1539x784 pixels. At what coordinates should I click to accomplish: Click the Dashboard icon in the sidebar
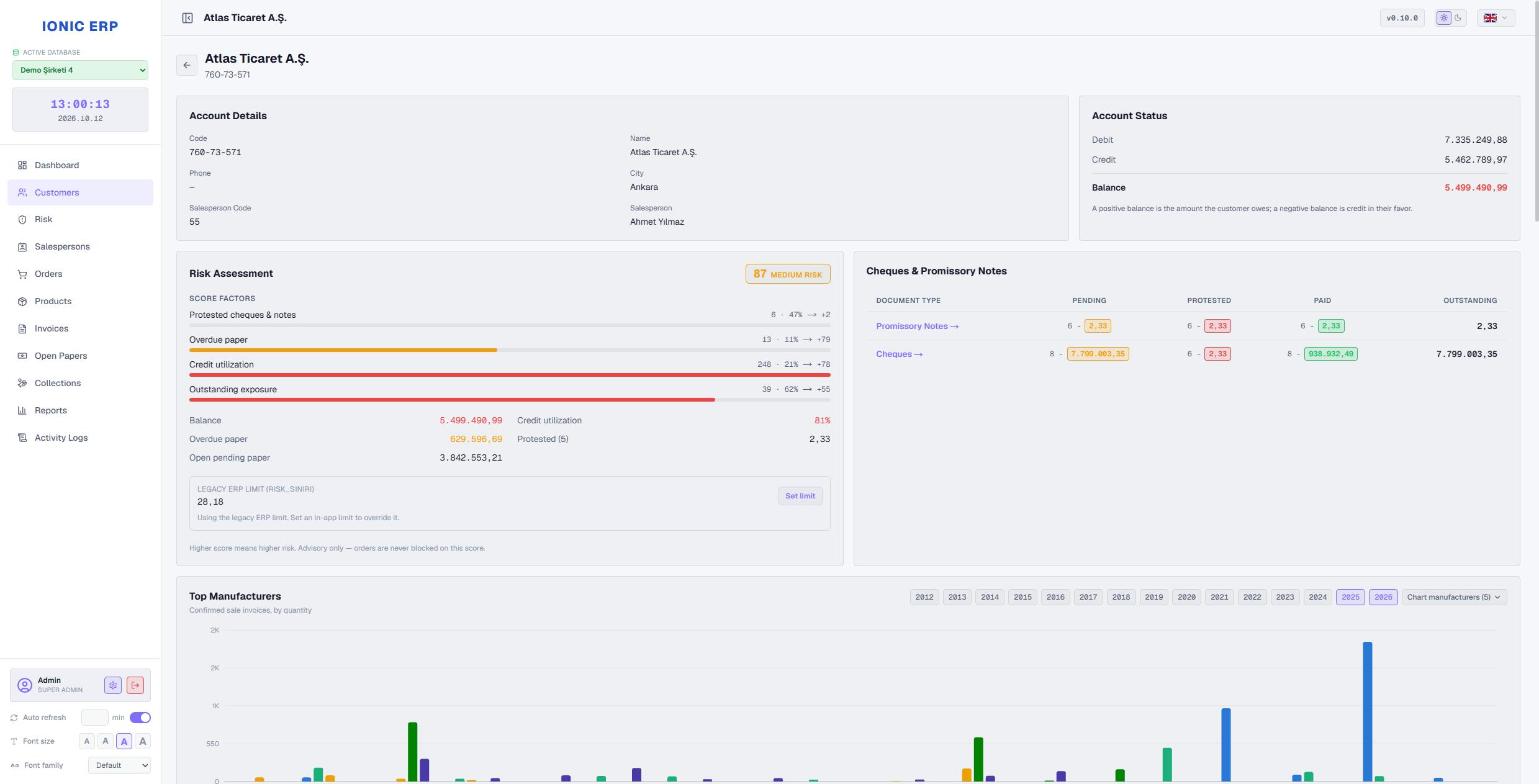pos(22,165)
